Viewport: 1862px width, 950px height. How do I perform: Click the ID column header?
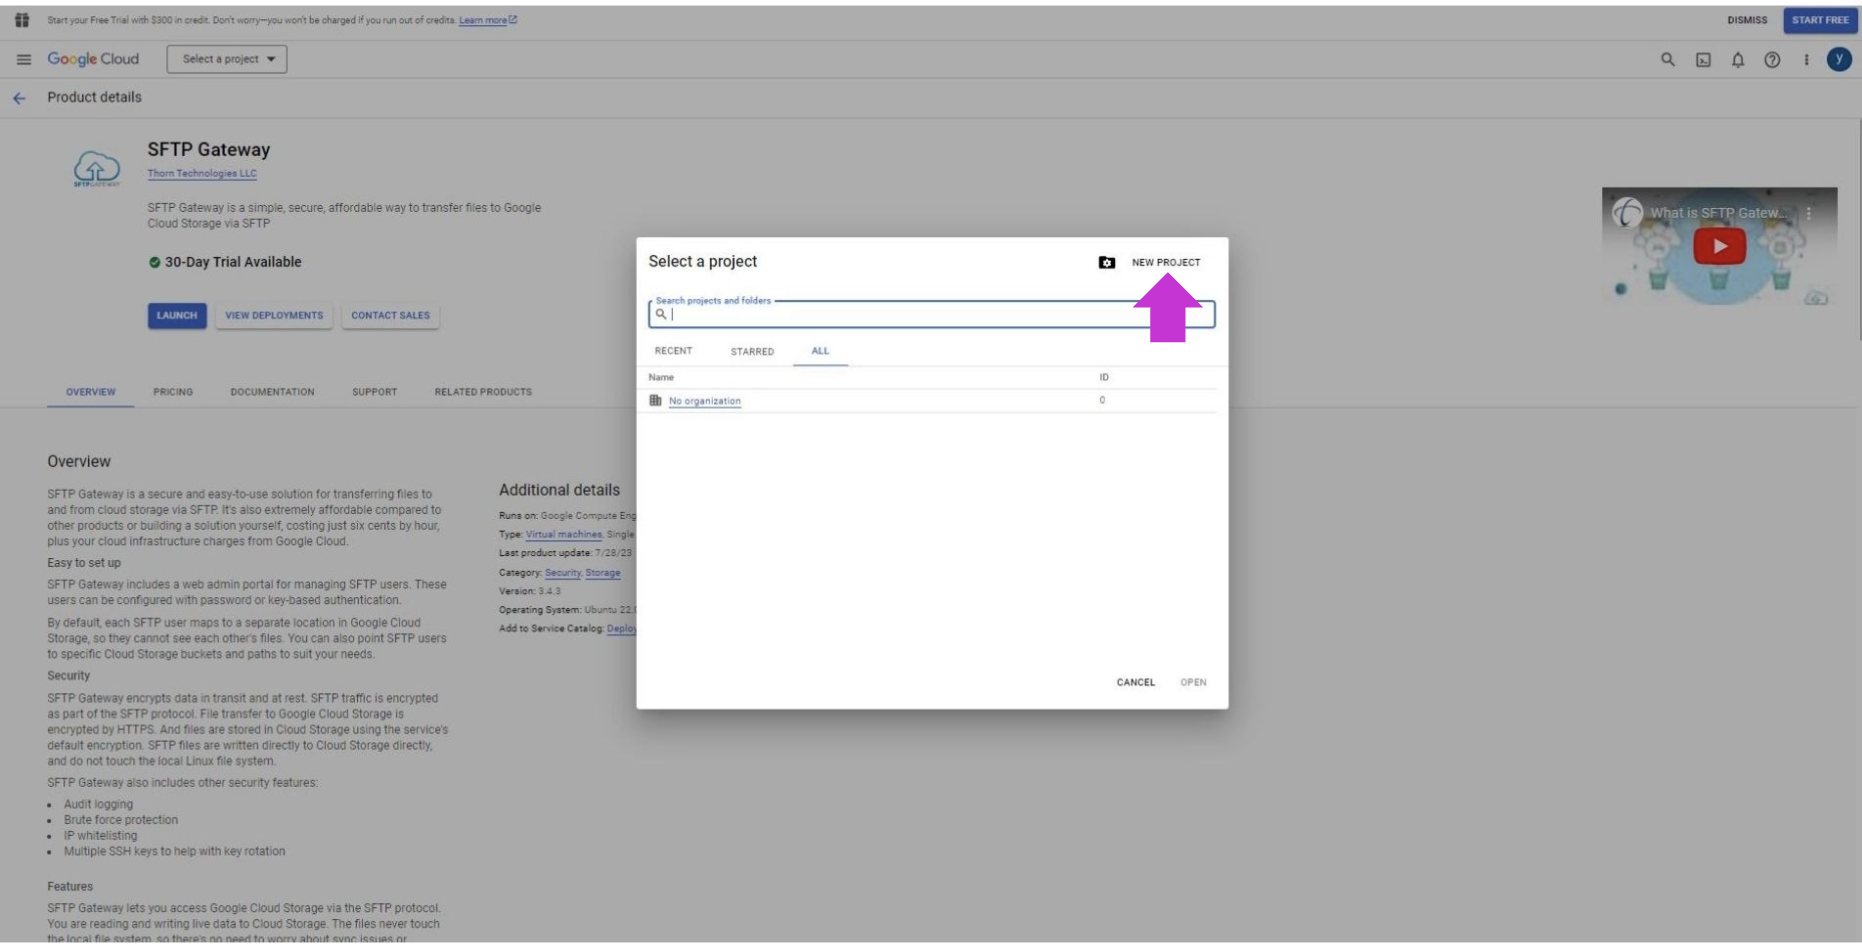1104,378
